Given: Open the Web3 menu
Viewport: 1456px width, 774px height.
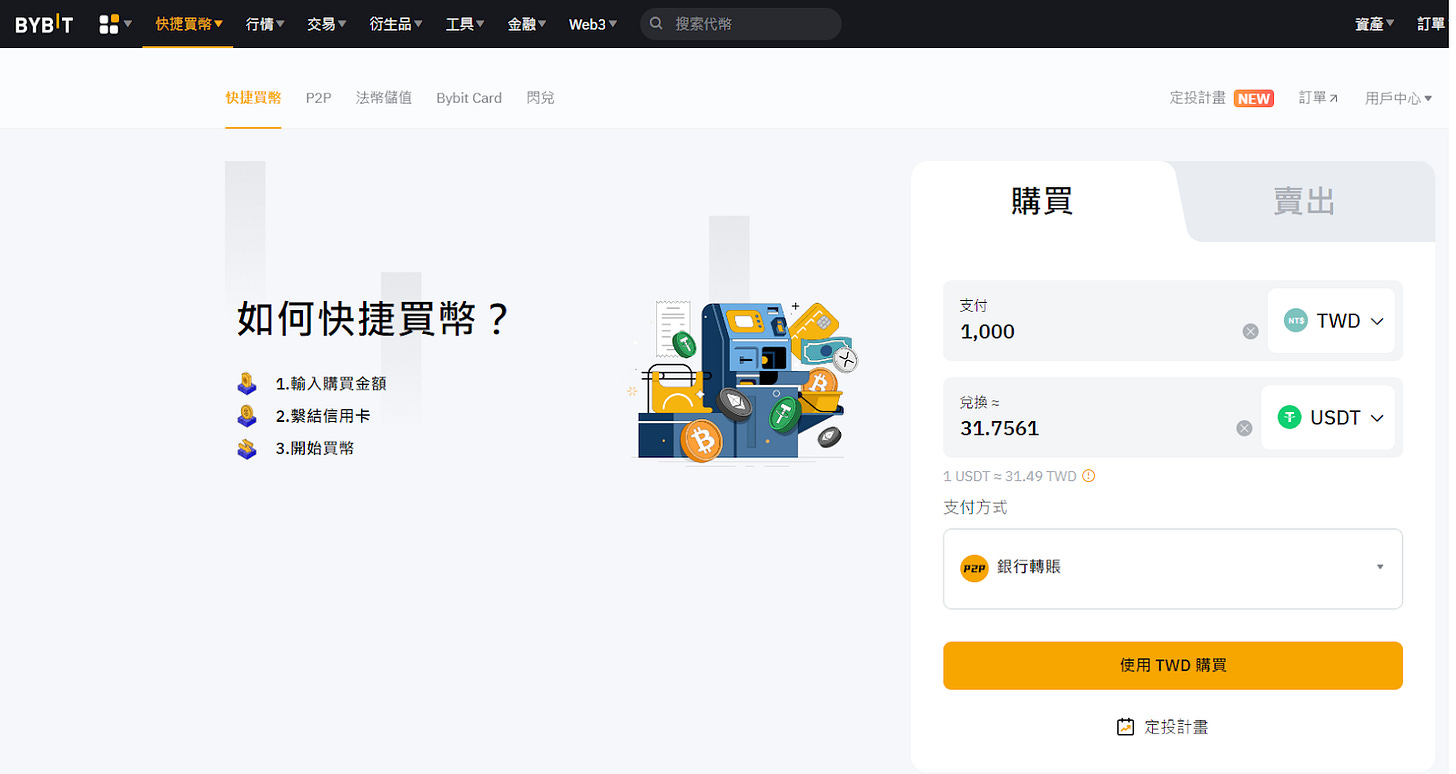Looking at the screenshot, I should pos(593,24).
